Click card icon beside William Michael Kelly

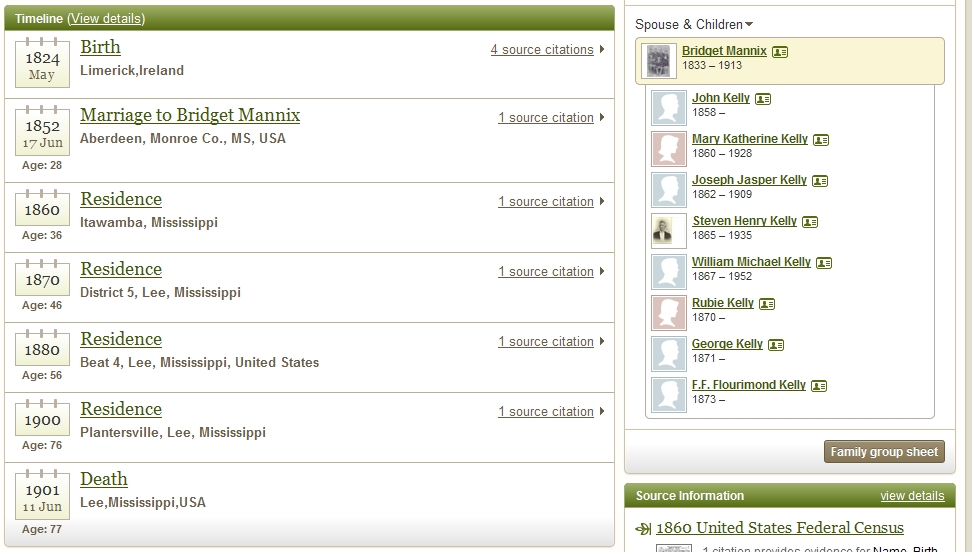[824, 263]
